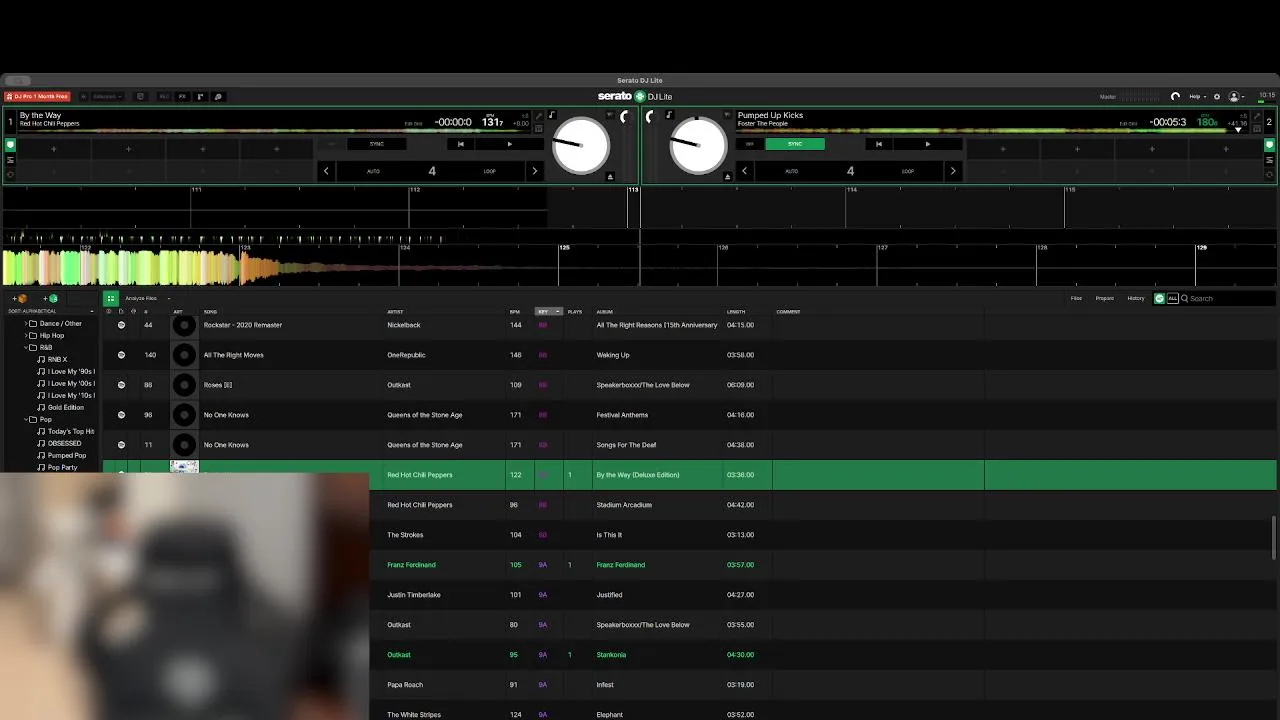
Task: Set the first cue point on deck 1
Action: click(x=54, y=149)
